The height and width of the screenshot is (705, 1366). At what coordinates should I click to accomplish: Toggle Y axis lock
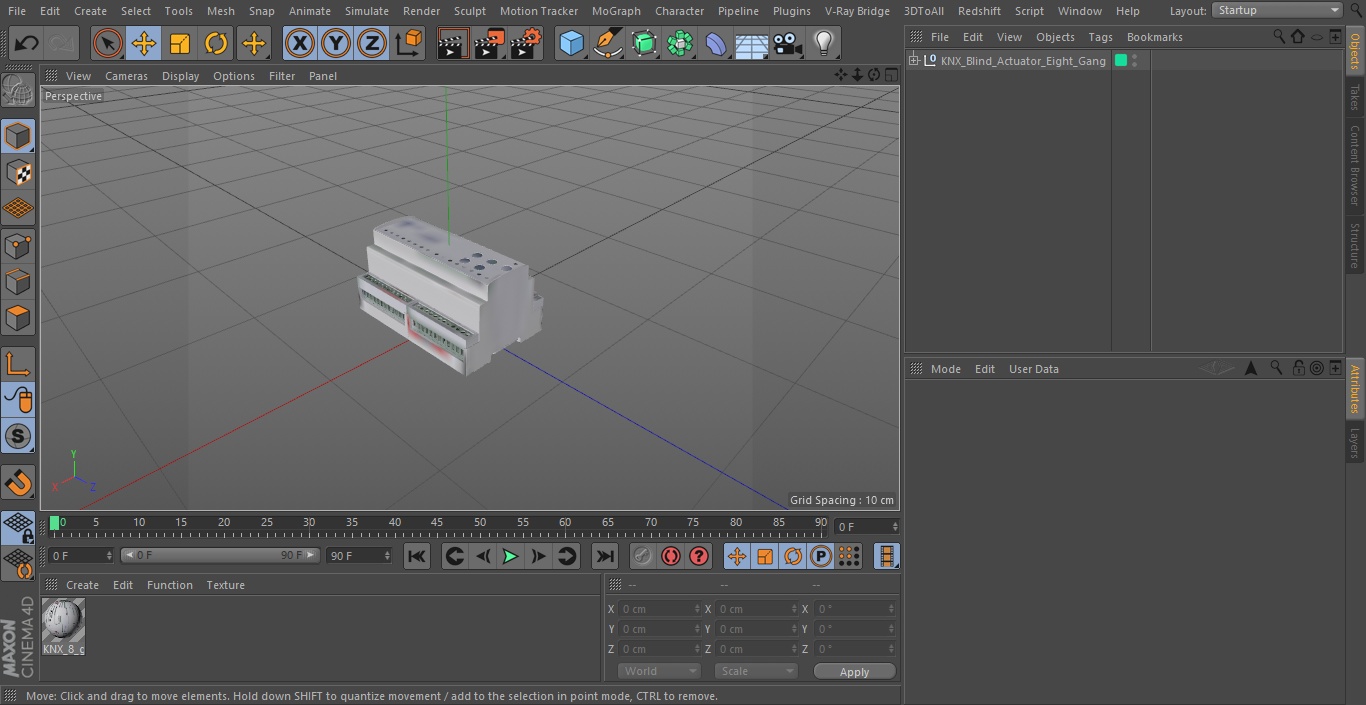(x=336, y=43)
